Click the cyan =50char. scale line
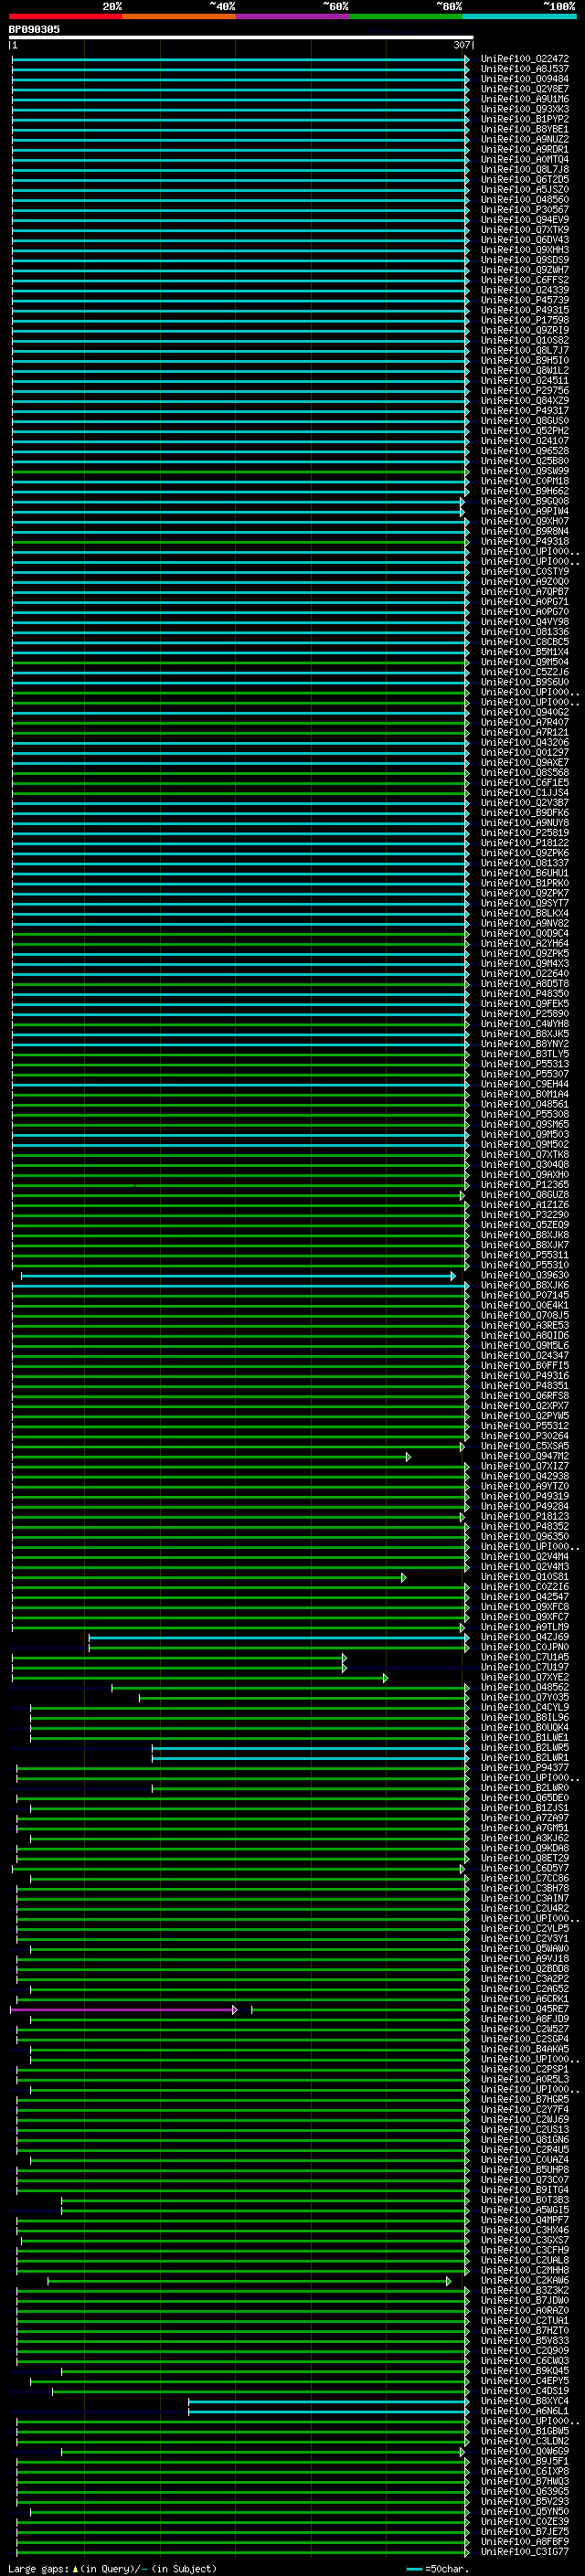The height and width of the screenshot is (2576, 585). click(x=416, y=2569)
